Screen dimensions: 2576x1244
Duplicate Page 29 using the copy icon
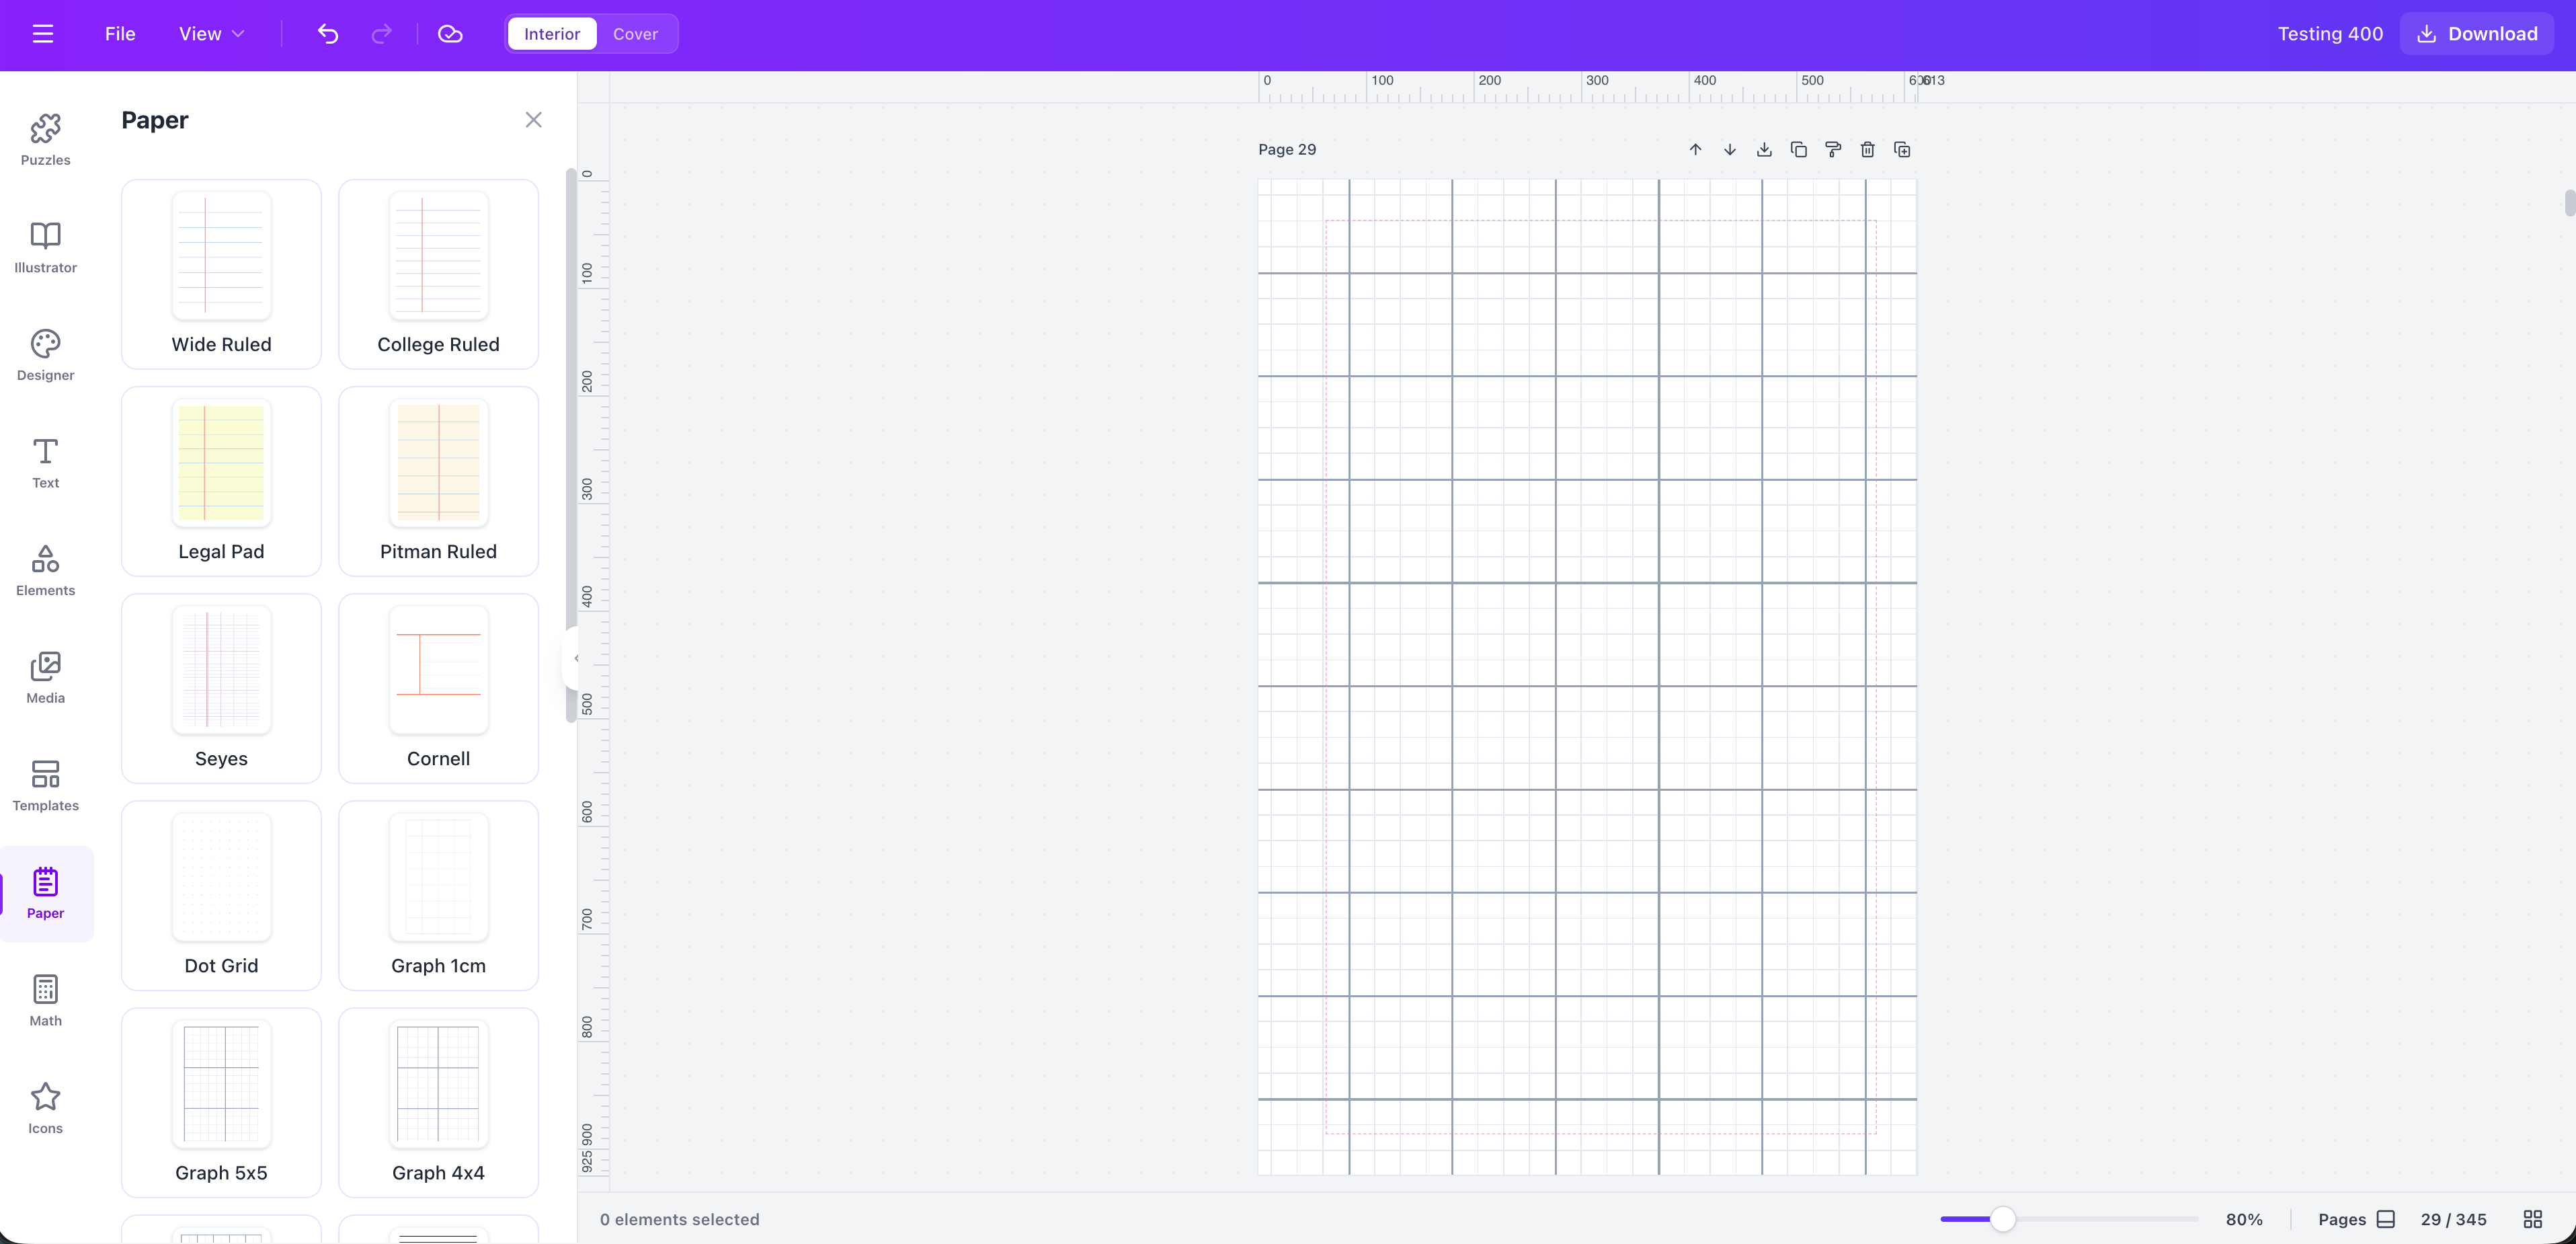pyautogui.click(x=1799, y=149)
